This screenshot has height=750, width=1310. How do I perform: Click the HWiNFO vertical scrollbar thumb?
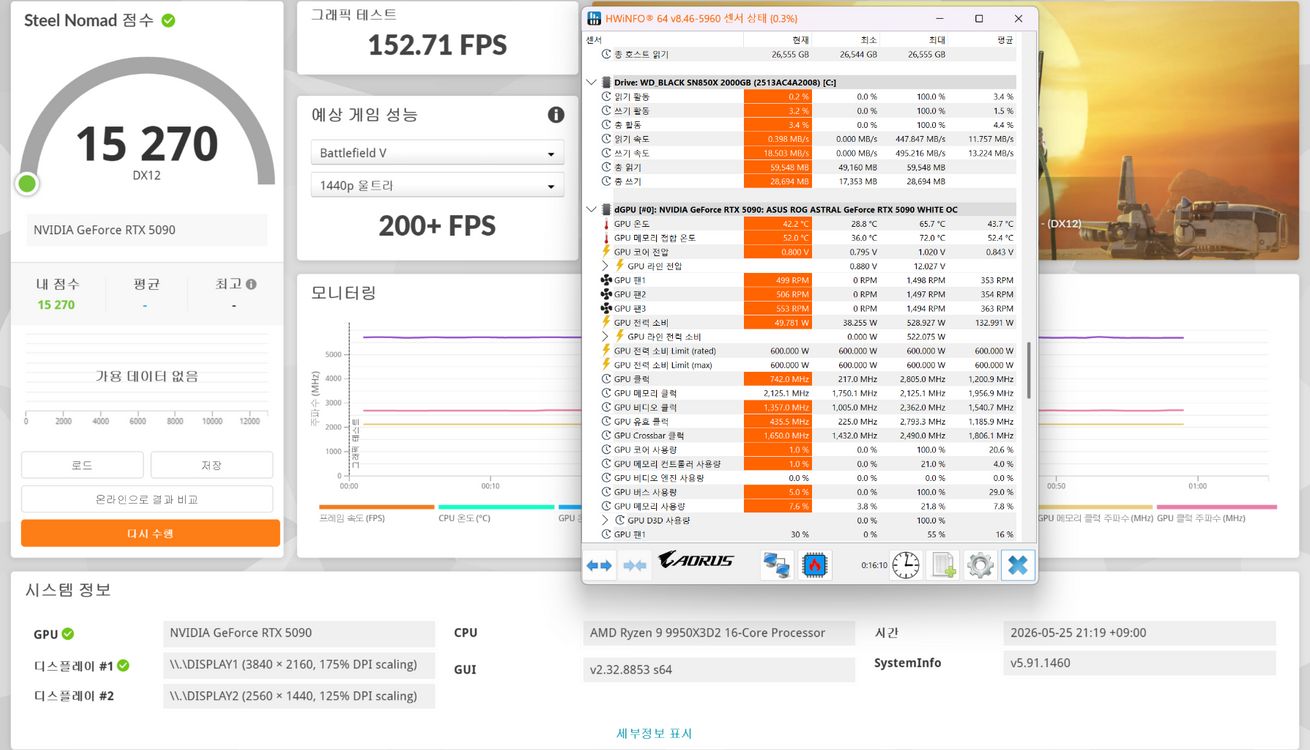[x=1028, y=371]
